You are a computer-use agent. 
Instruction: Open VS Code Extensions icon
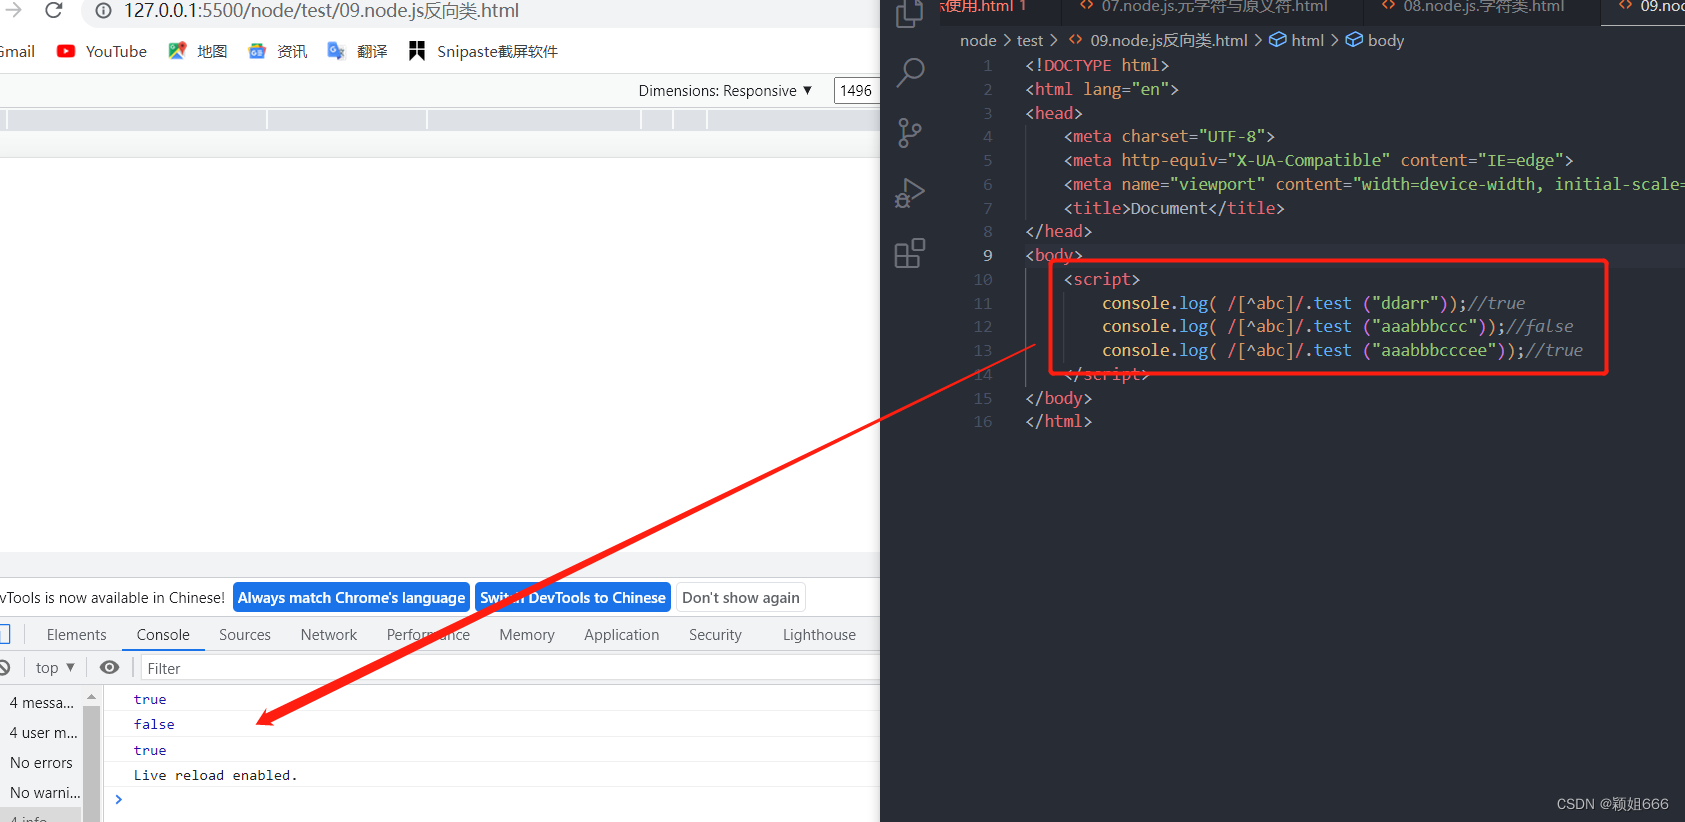[910, 253]
